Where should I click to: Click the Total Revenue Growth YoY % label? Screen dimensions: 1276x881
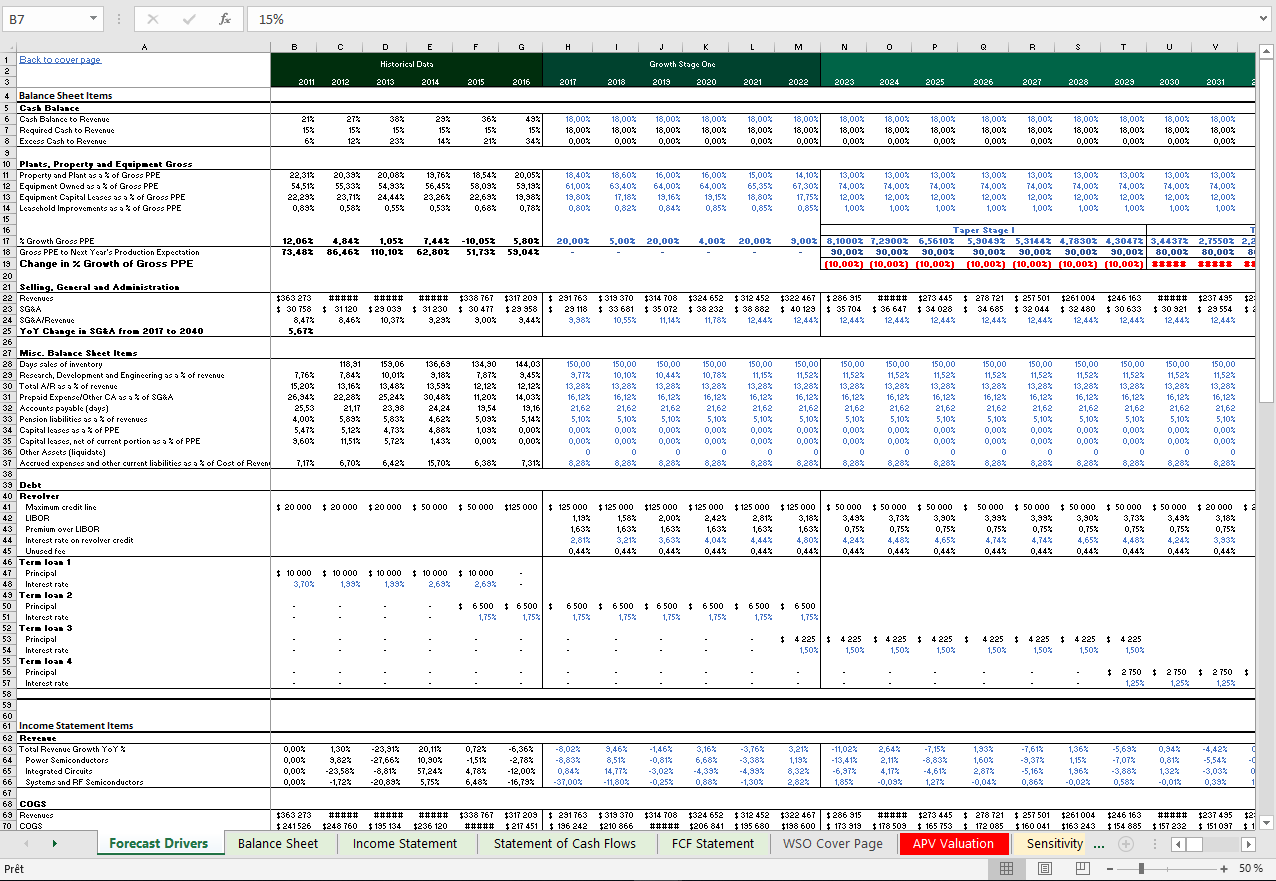72,748
